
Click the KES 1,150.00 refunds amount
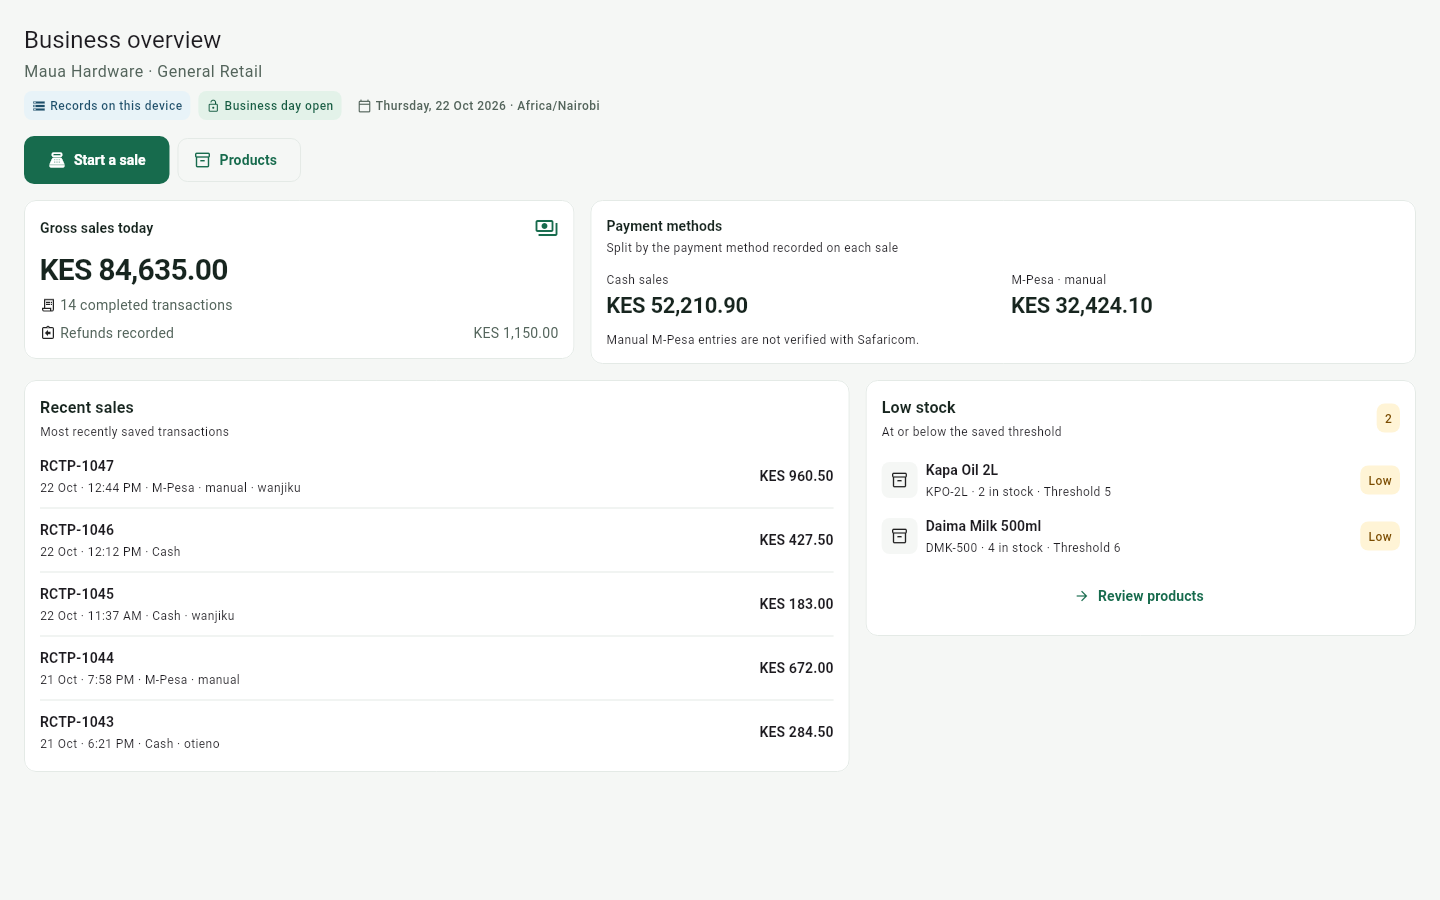coord(516,333)
